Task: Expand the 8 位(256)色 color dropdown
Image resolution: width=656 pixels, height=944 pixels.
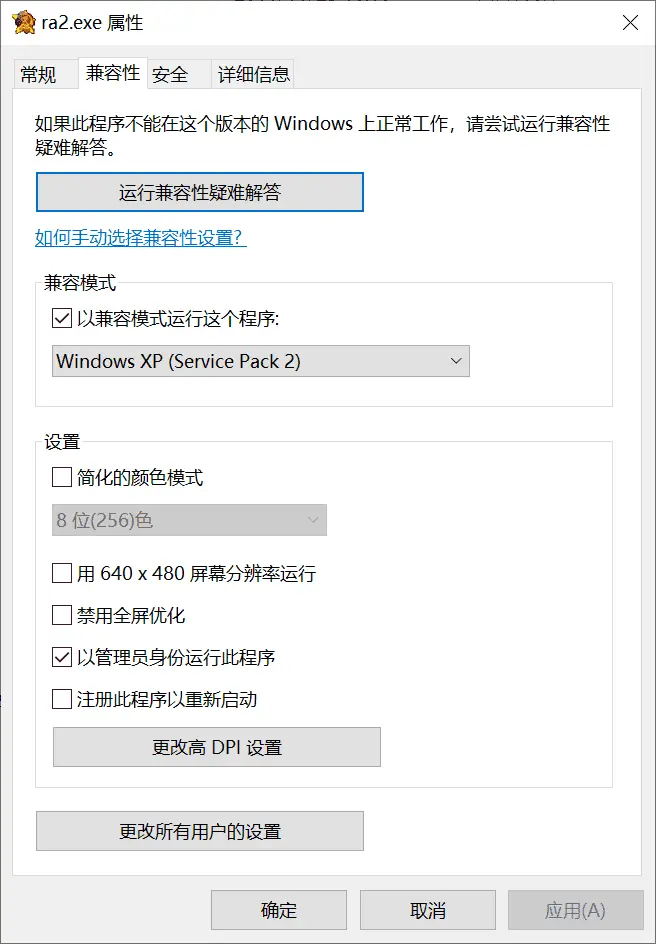Action: click(189, 520)
